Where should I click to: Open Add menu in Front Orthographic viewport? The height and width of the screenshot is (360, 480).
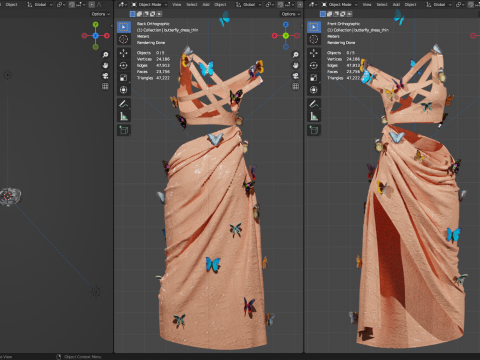(x=396, y=5)
